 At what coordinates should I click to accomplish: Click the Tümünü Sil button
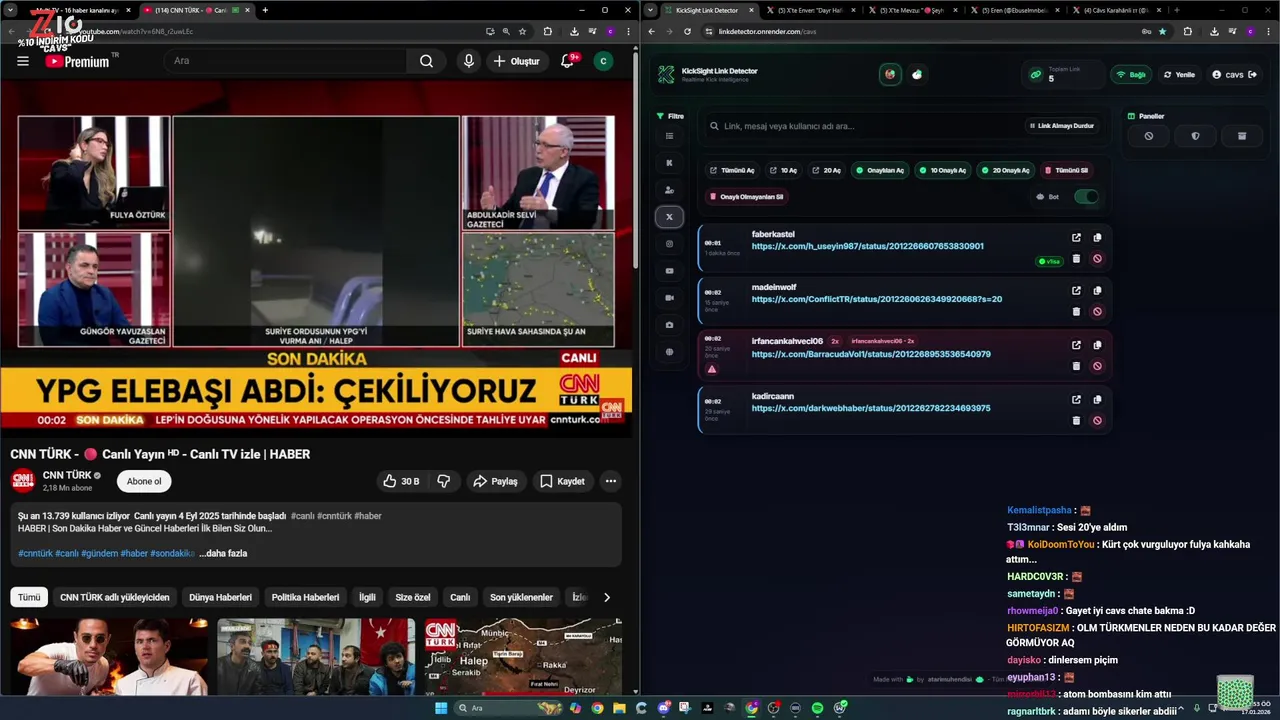coord(1066,170)
